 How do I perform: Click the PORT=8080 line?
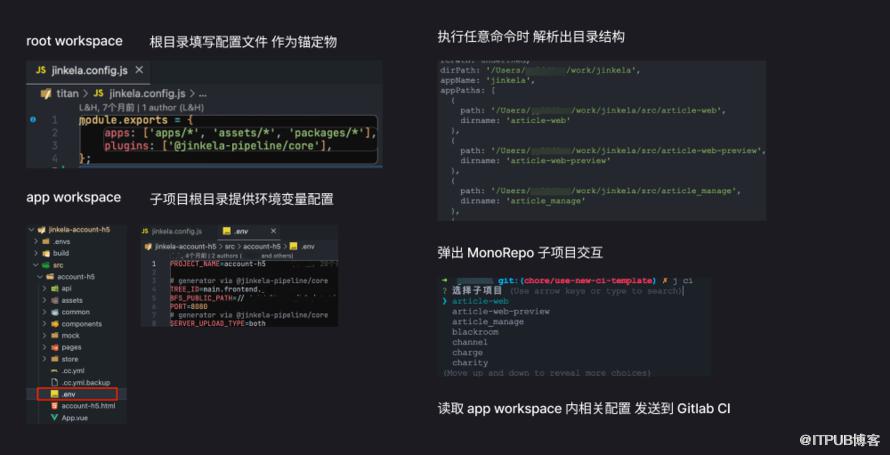188,306
